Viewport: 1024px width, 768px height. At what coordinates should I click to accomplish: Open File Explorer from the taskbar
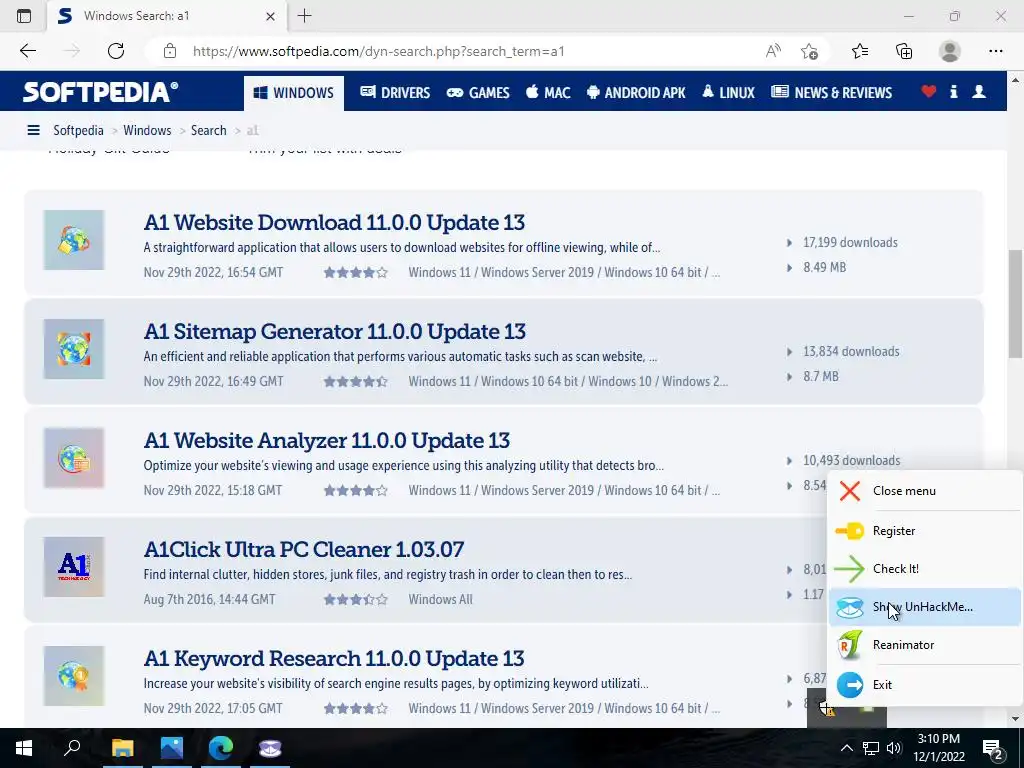tap(123, 748)
